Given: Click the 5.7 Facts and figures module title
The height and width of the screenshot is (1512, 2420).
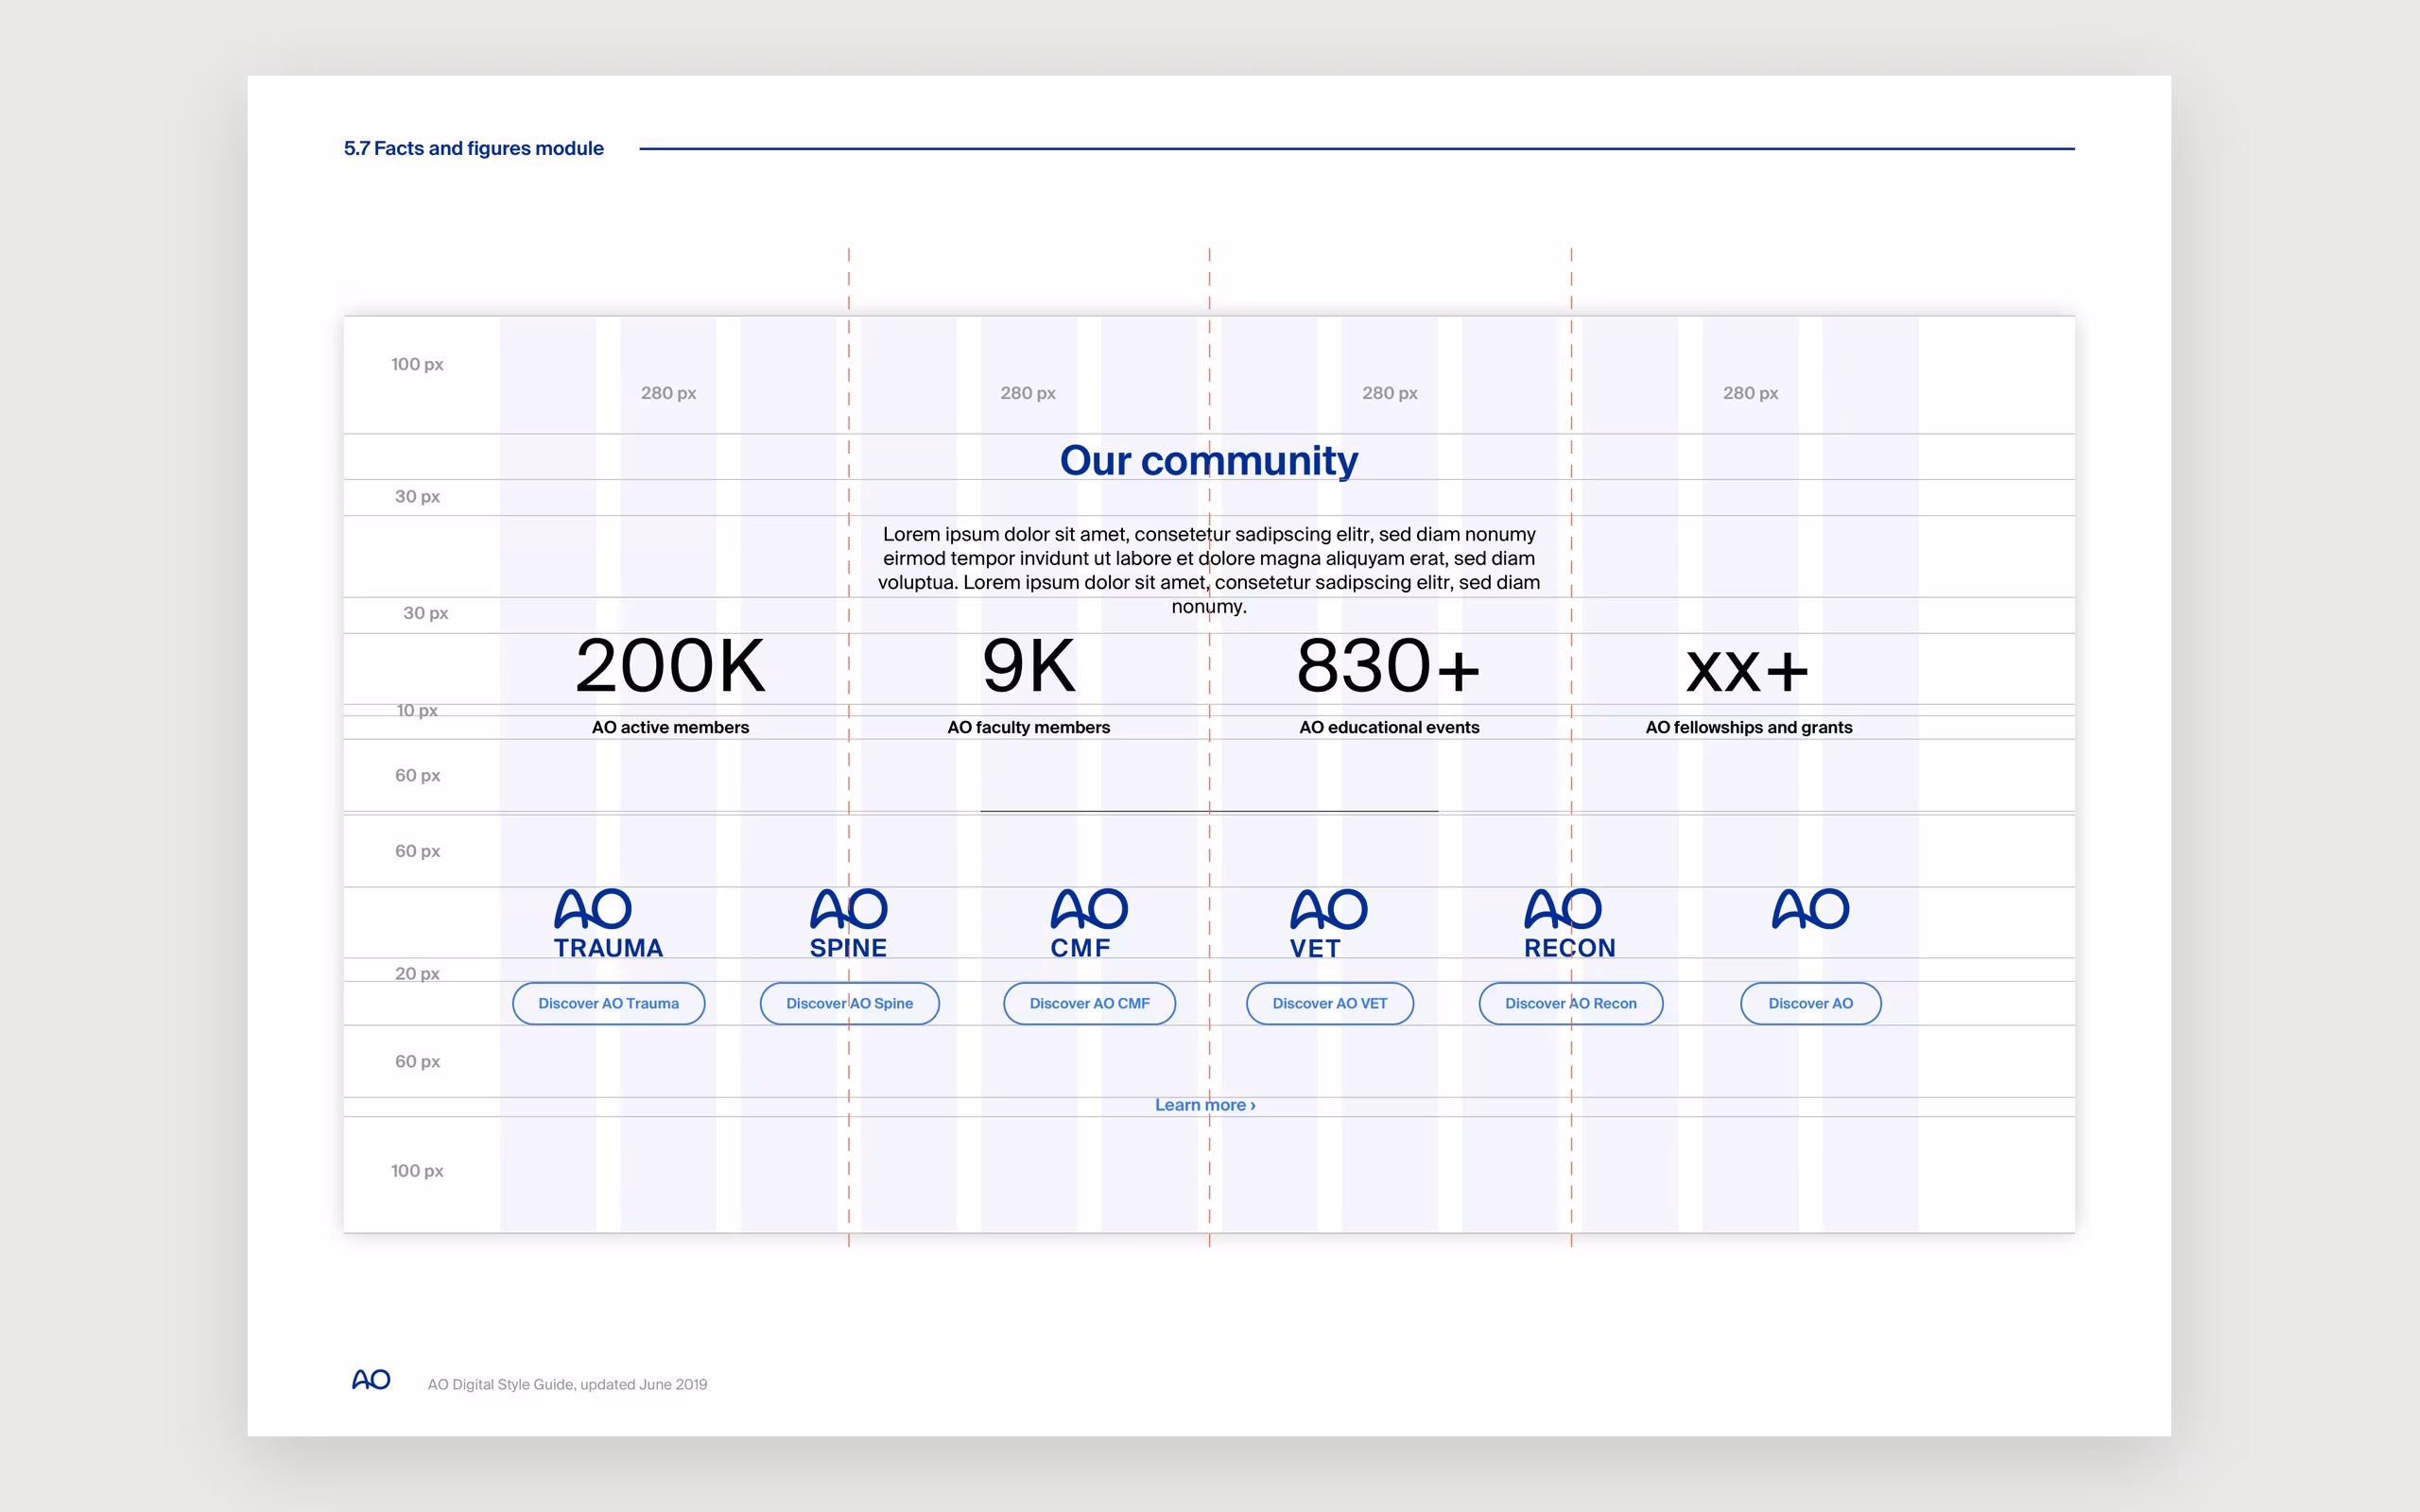Looking at the screenshot, I should click(474, 148).
